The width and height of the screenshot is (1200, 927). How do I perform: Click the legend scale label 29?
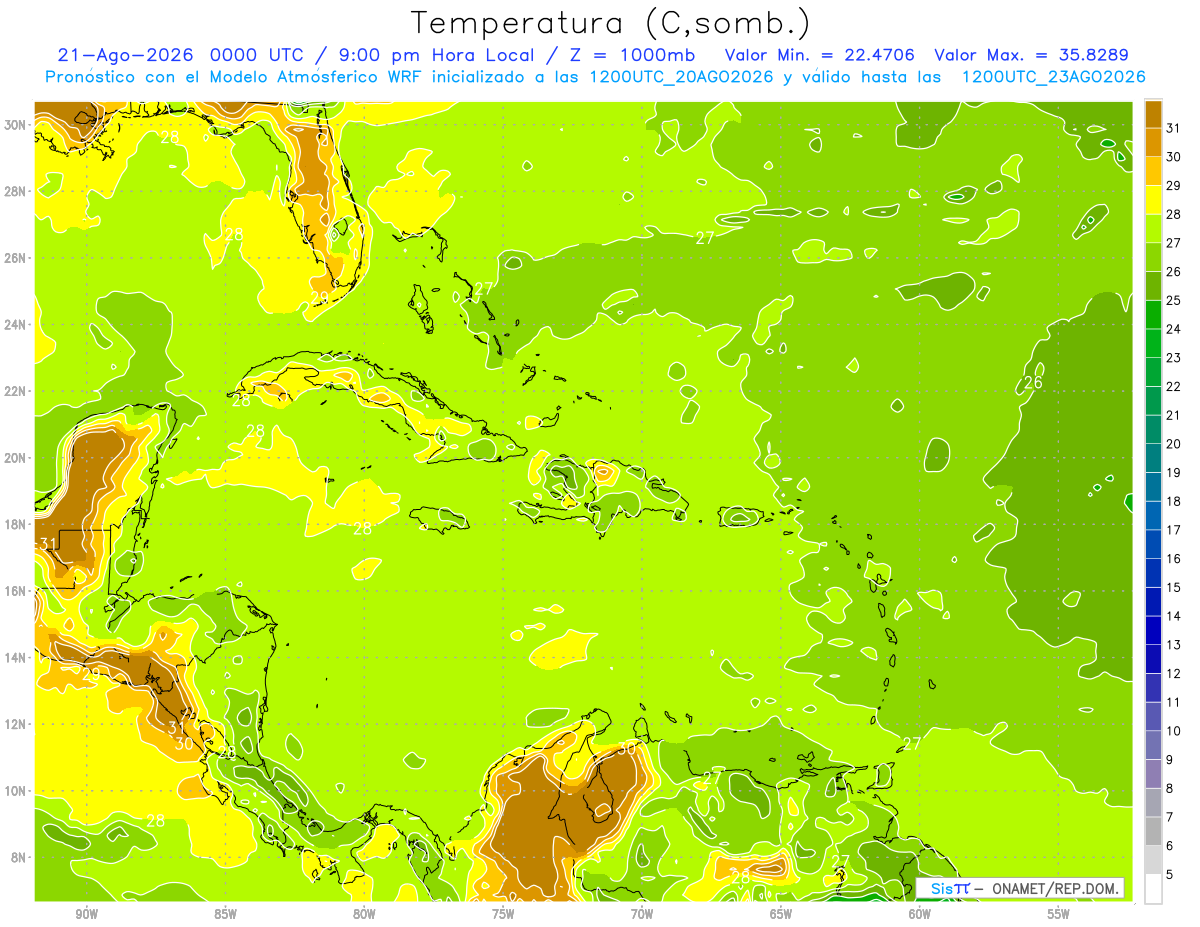[x=1174, y=186]
